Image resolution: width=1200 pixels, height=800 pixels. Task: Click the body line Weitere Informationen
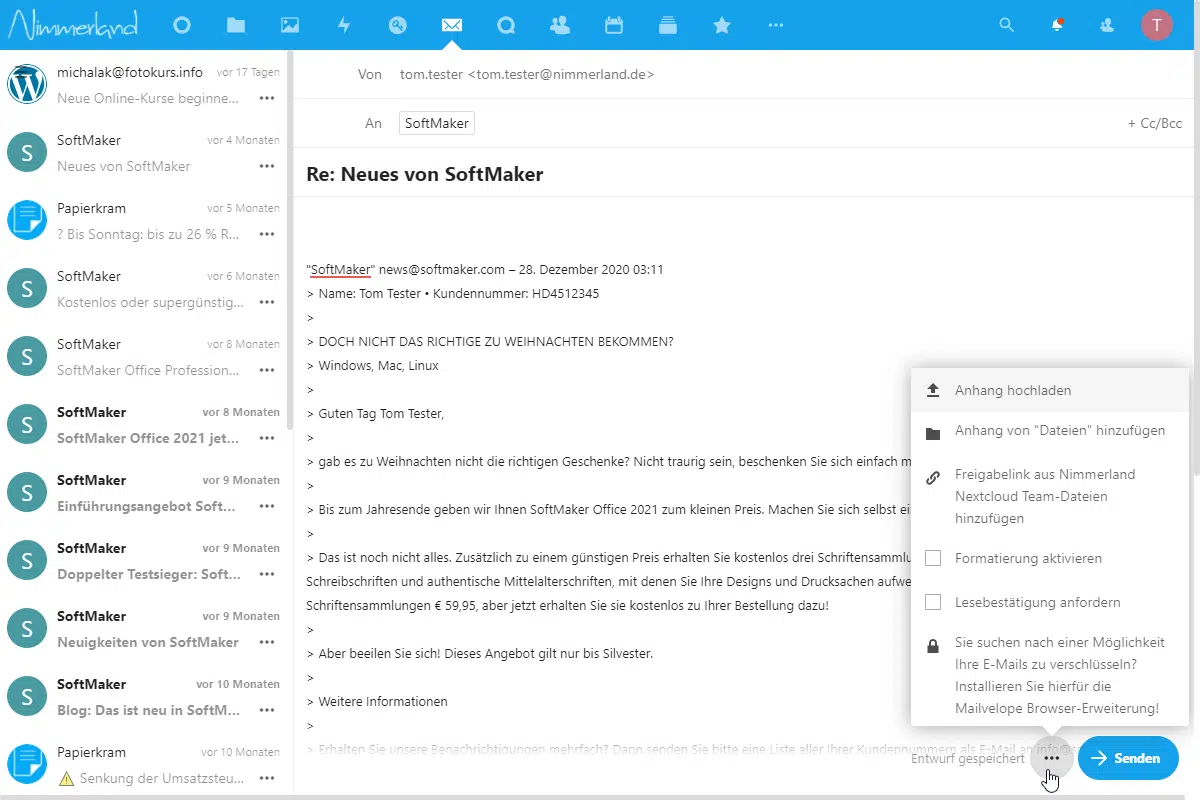point(382,701)
